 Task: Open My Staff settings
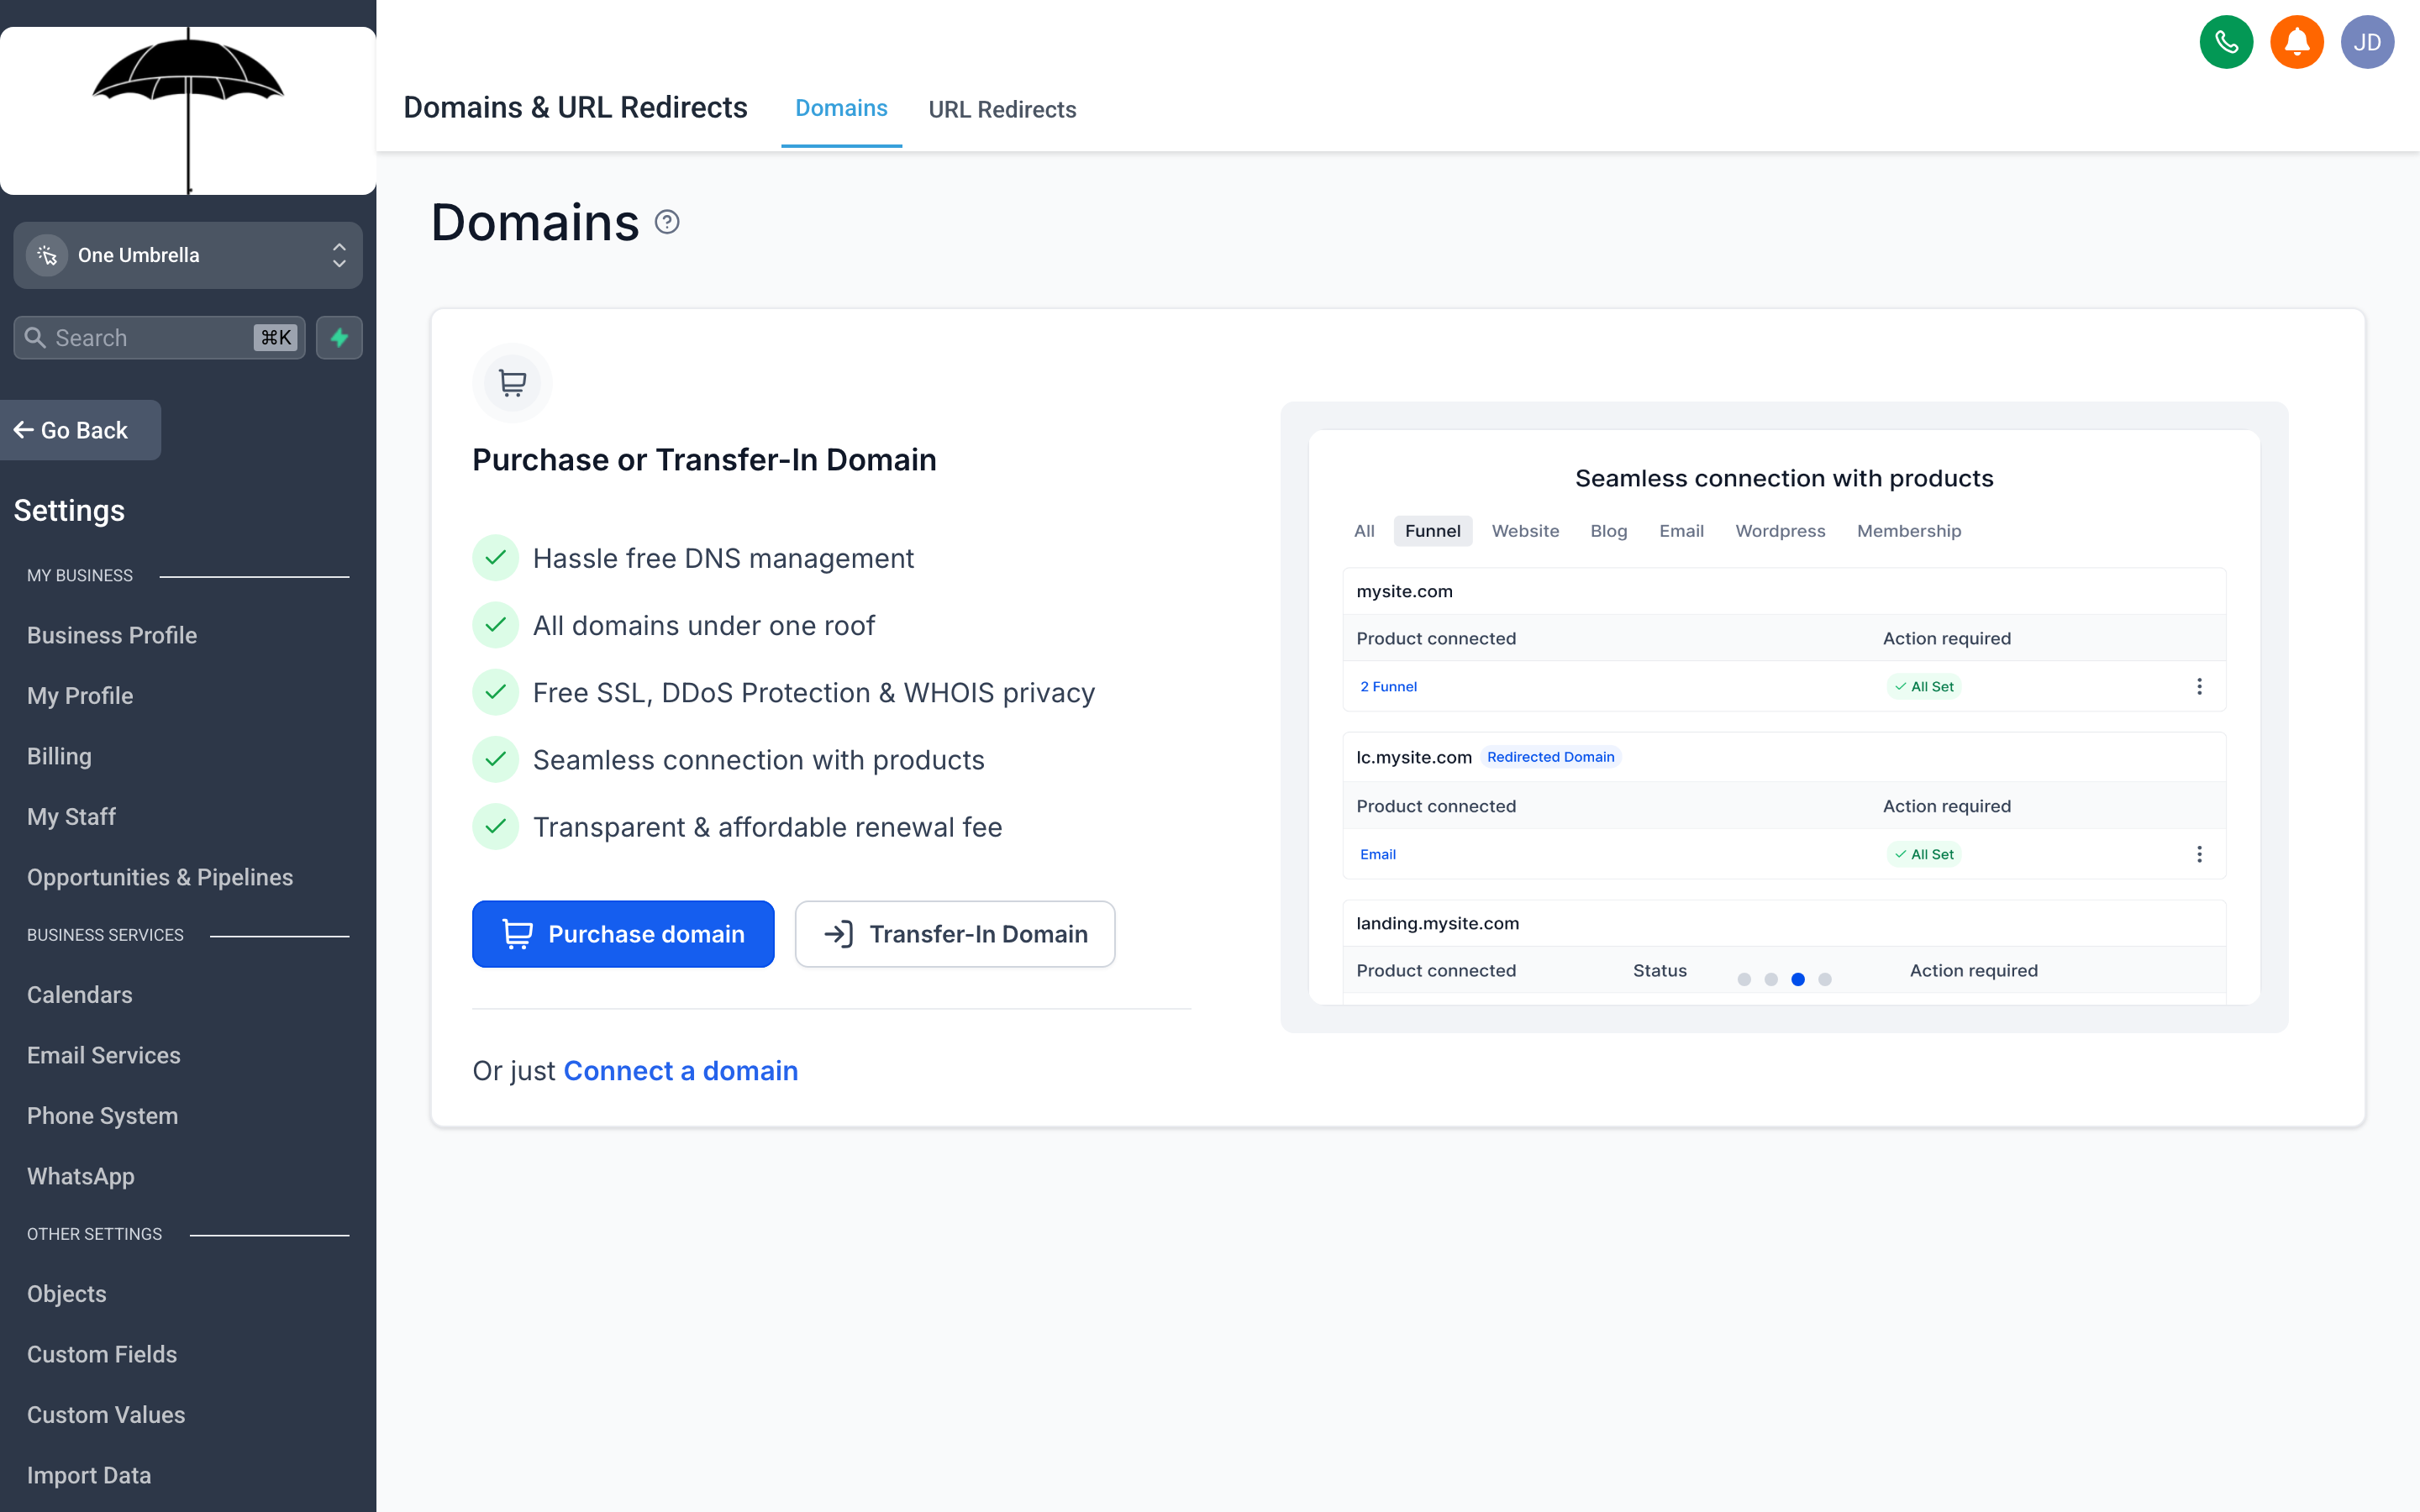pos(71,817)
